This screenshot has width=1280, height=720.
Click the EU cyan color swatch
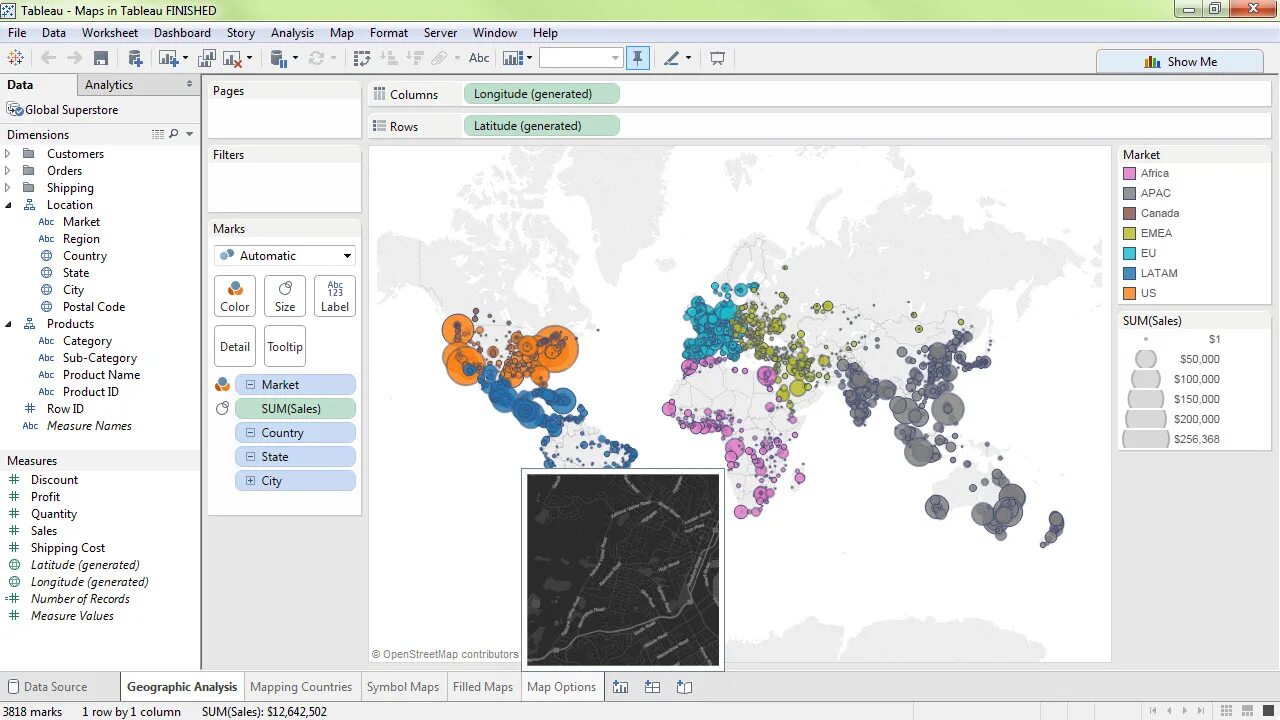pyautogui.click(x=1129, y=253)
